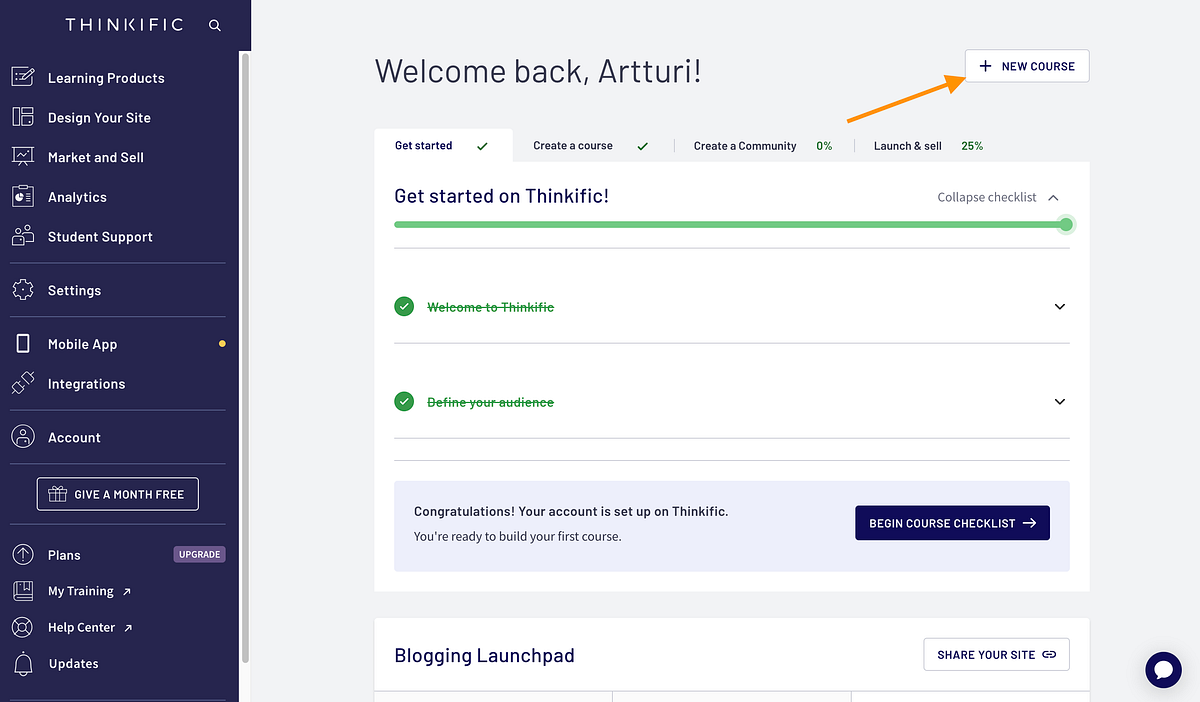Collapse checklist using the top-right chevron

tap(1053, 198)
